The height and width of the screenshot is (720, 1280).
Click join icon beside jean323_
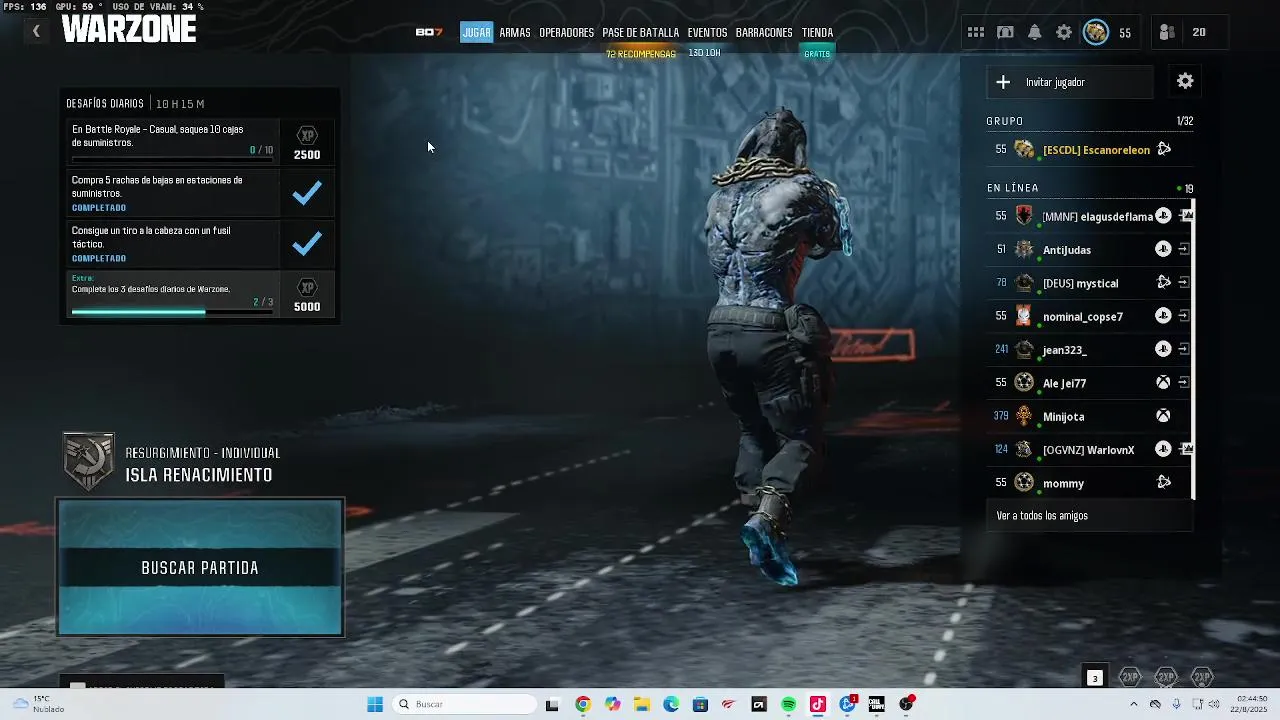click(1184, 349)
